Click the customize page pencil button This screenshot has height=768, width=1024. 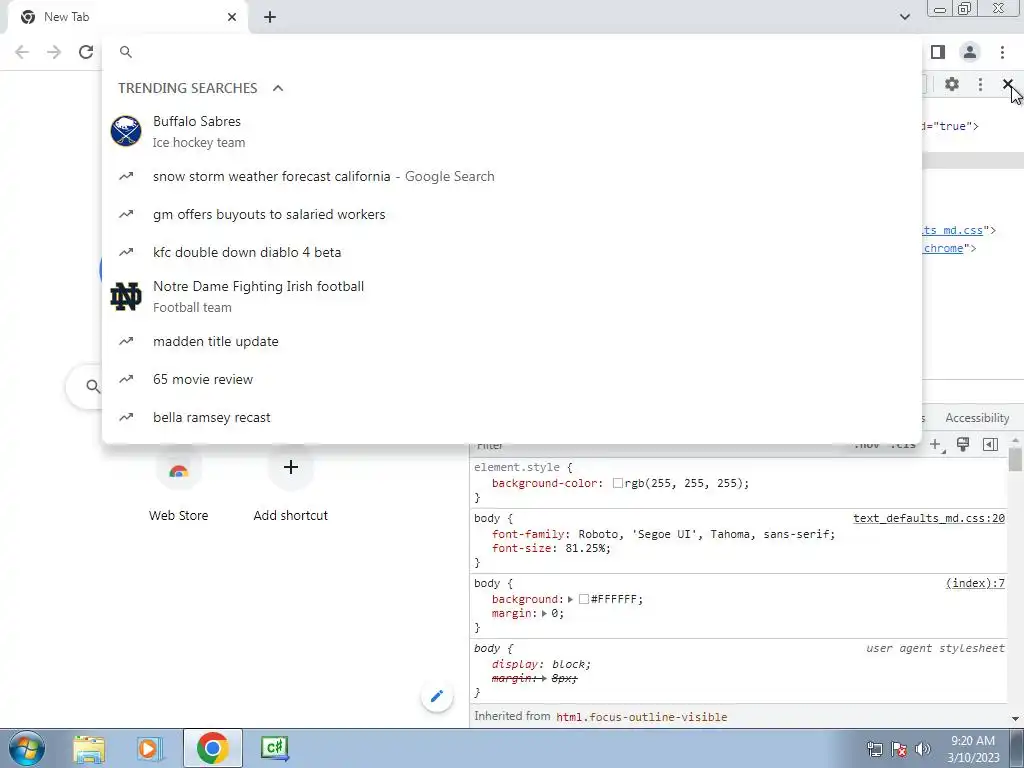point(437,696)
